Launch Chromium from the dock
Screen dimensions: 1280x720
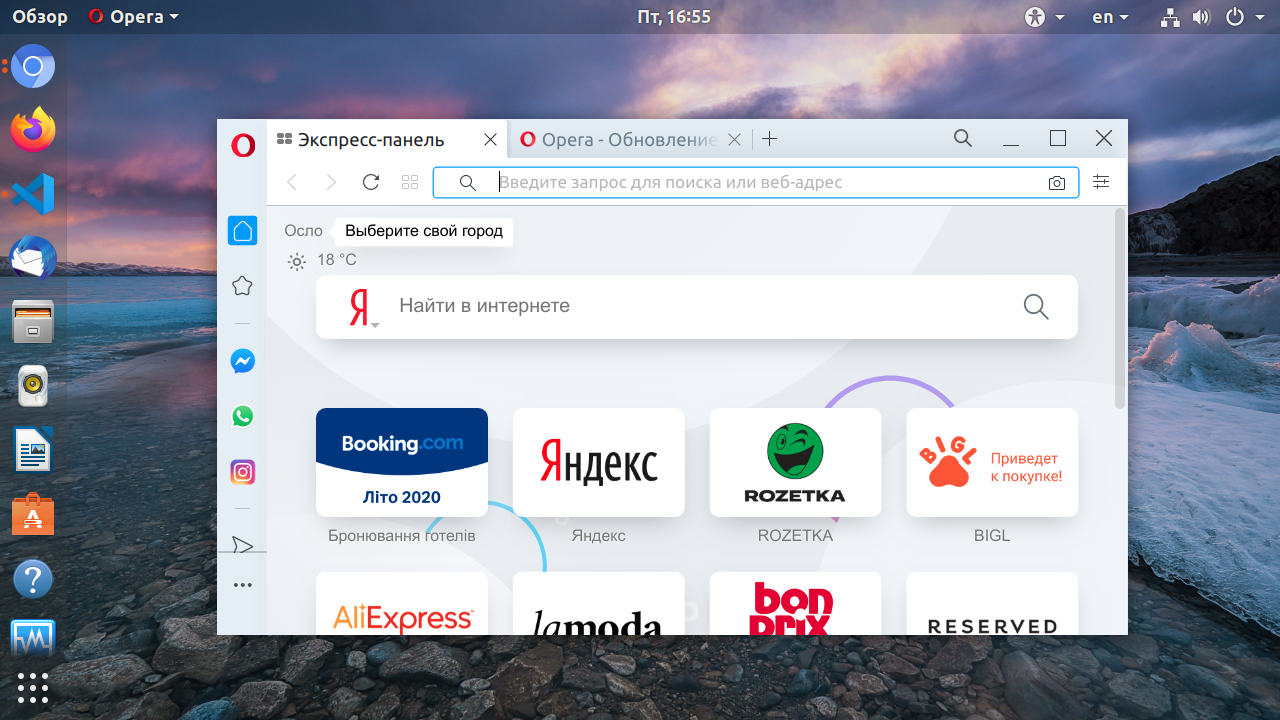coord(33,67)
